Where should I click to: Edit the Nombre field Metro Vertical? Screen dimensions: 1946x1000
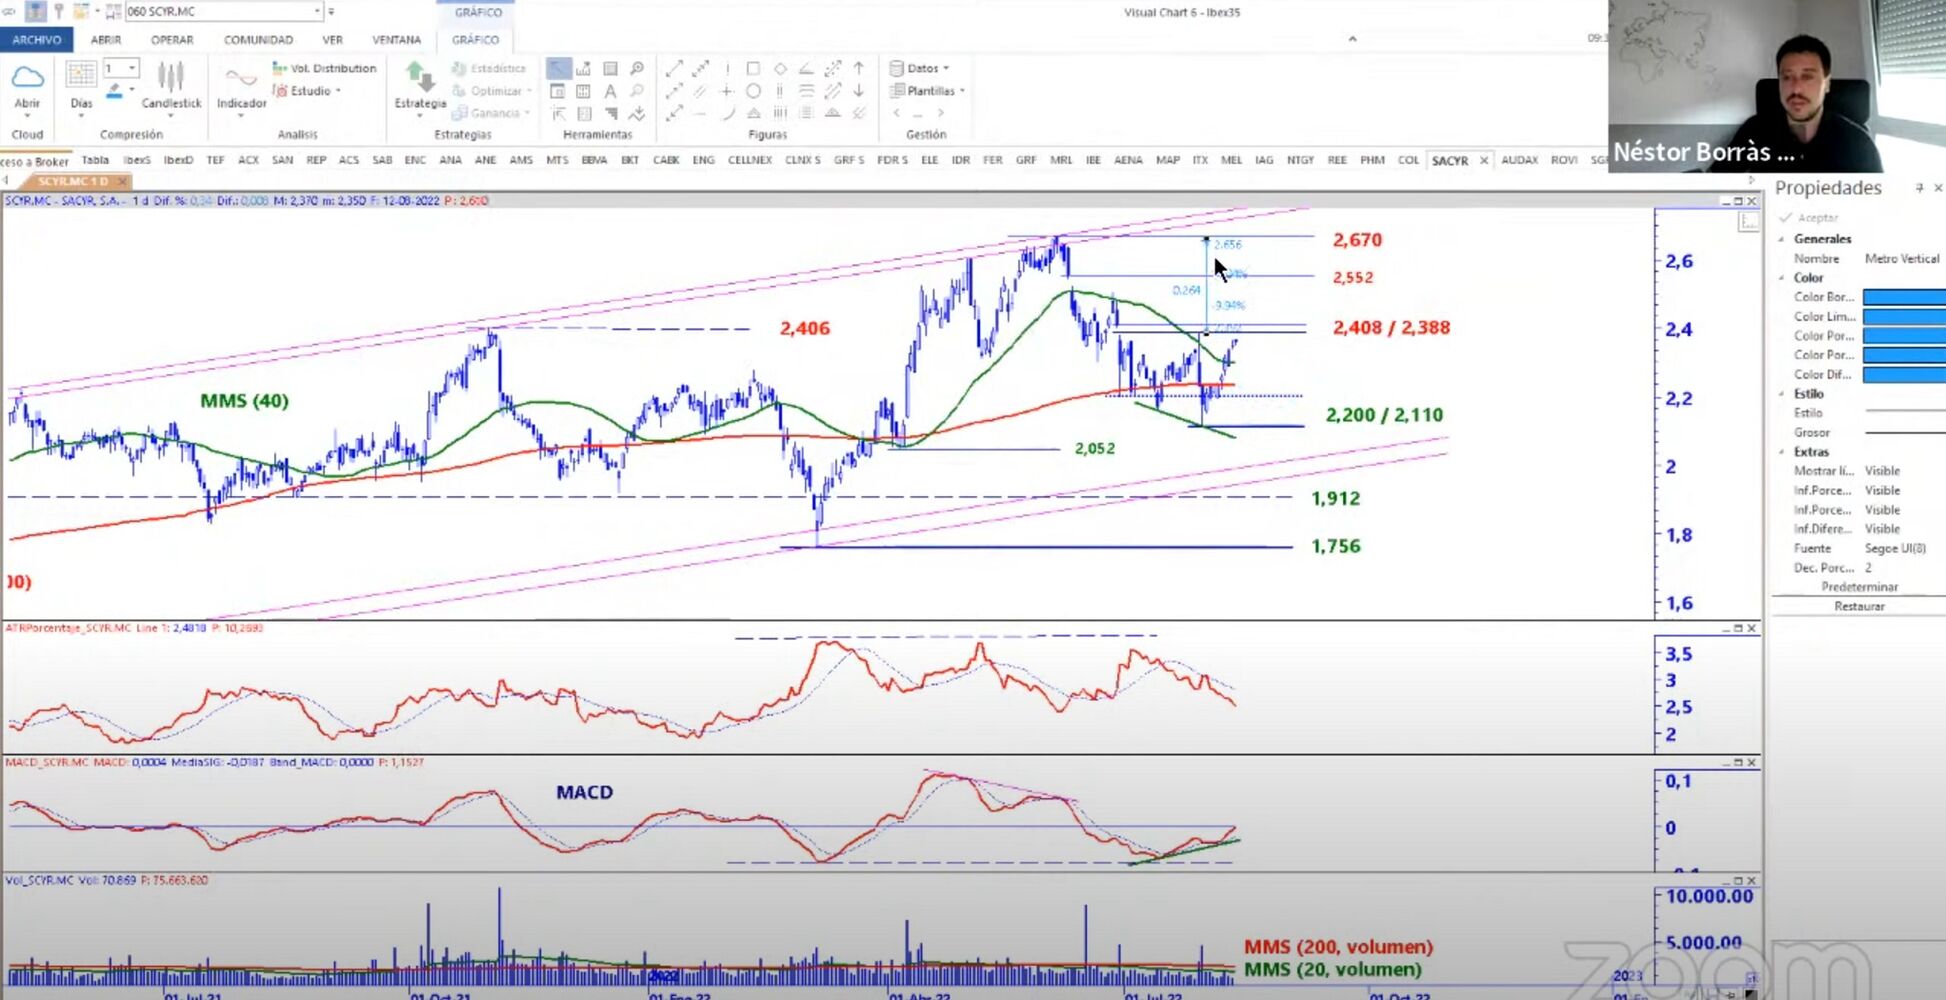click(x=1902, y=258)
